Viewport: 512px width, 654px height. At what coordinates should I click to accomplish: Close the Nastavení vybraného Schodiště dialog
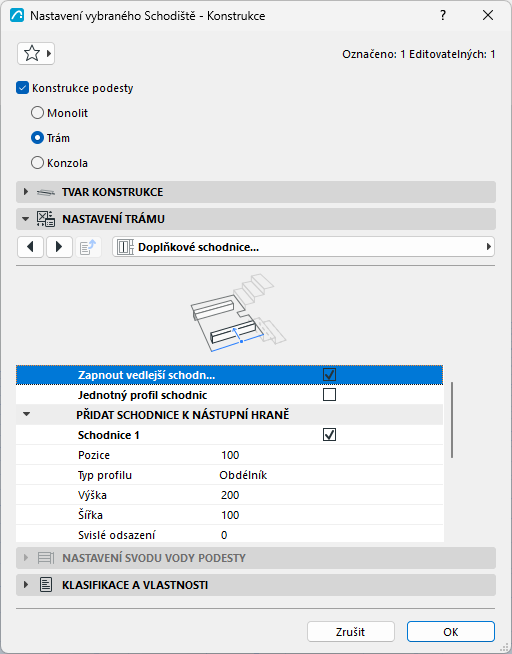488,15
